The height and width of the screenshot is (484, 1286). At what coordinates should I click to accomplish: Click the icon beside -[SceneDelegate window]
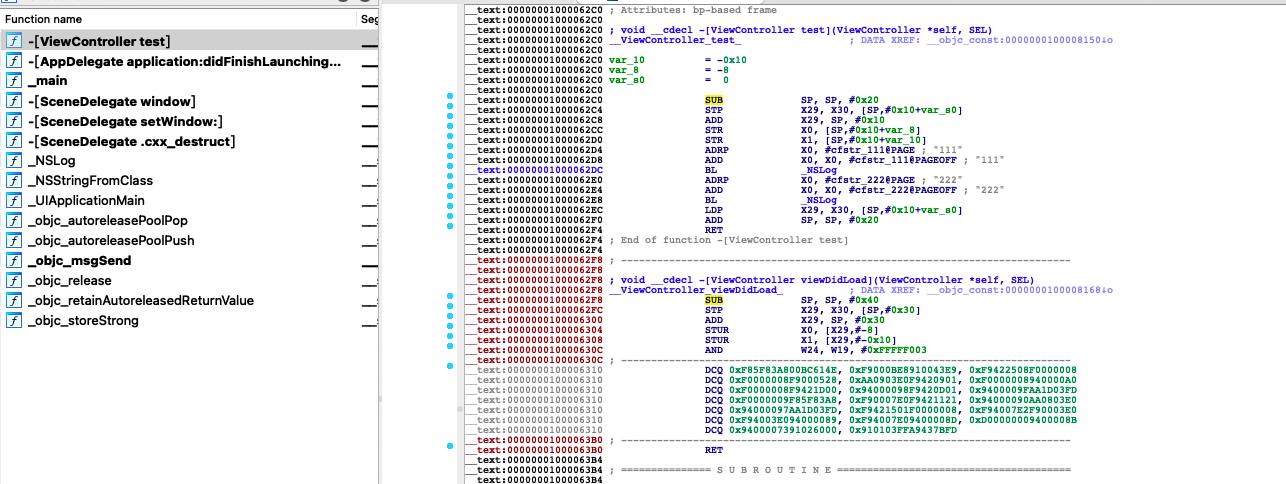pyautogui.click(x=14, y=101)
